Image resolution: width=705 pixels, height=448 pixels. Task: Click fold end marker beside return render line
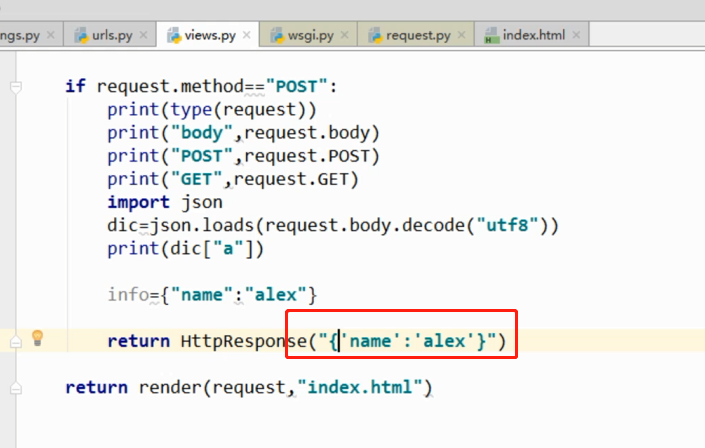coord(16,388)
